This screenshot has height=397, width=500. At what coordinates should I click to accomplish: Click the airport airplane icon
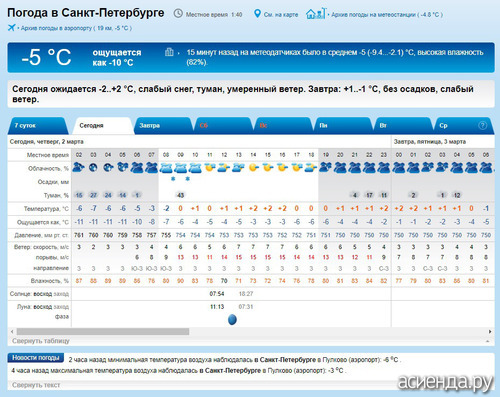point(12,27)
